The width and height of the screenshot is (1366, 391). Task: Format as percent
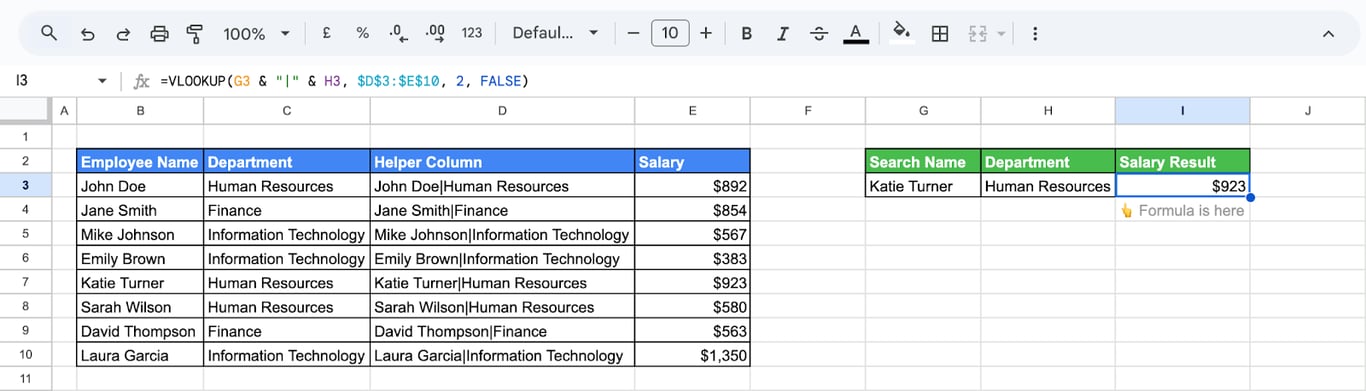(362, 33)
